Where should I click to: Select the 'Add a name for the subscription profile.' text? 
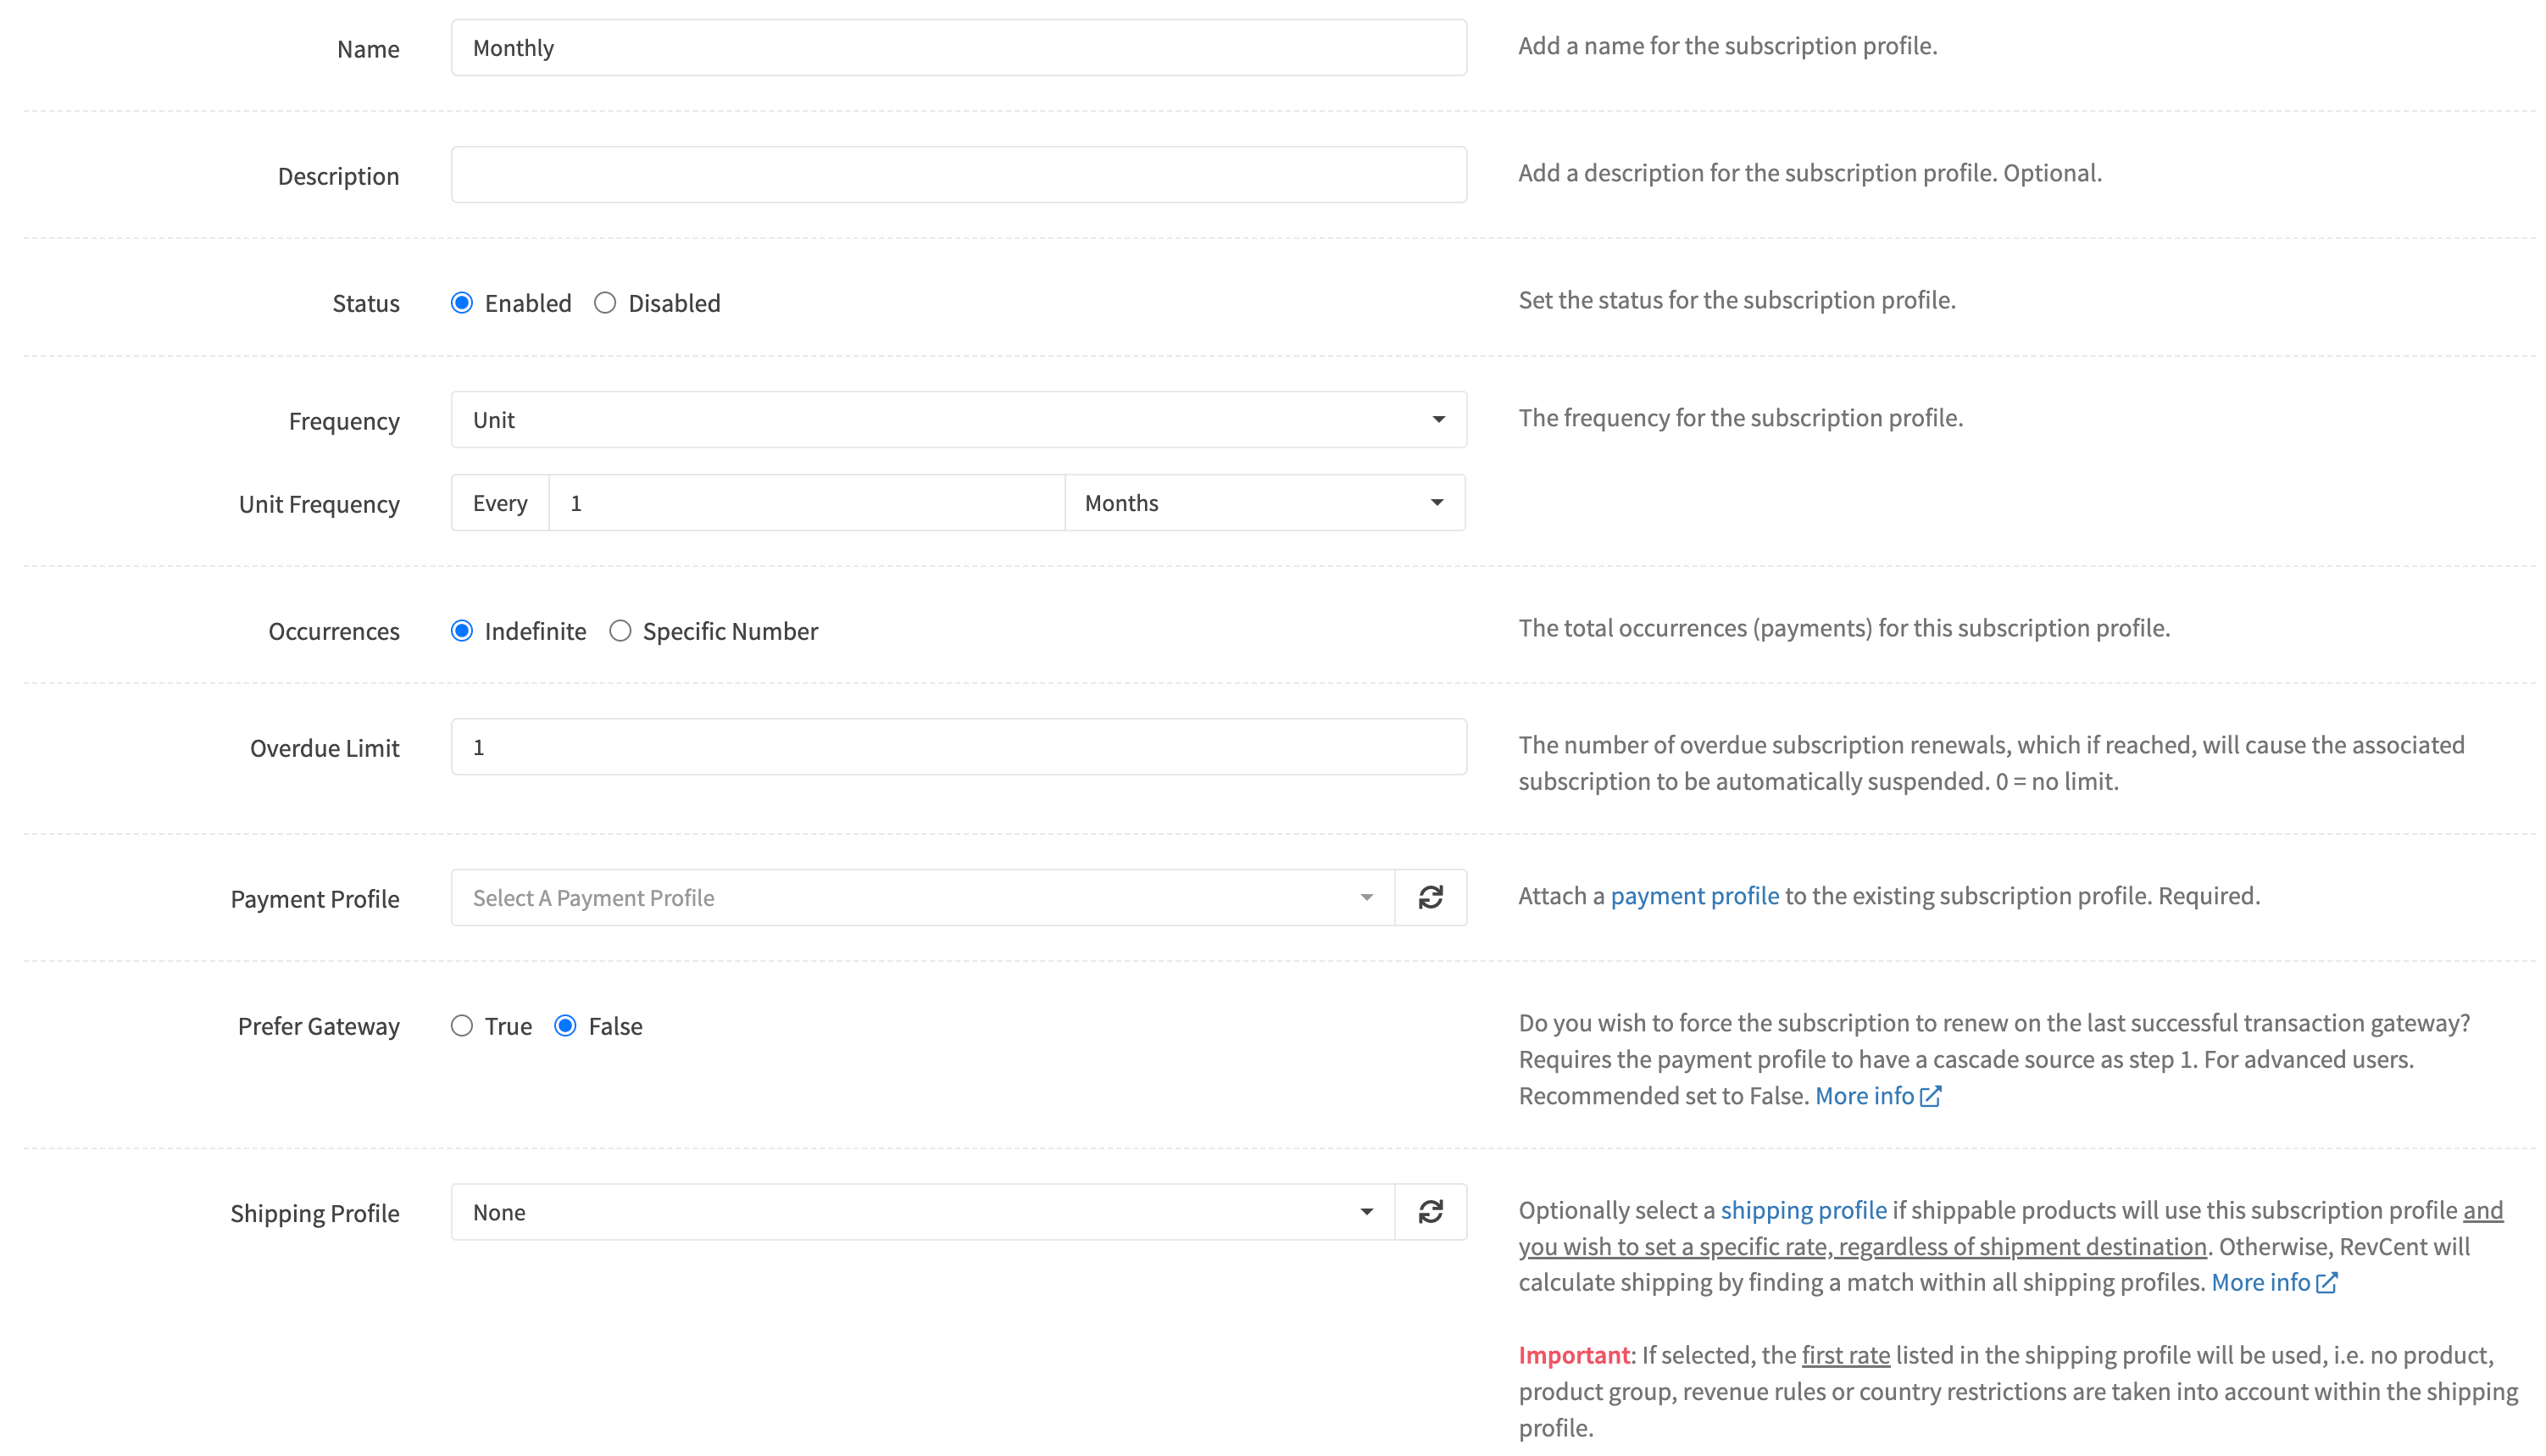click(x=1728, y=46)
